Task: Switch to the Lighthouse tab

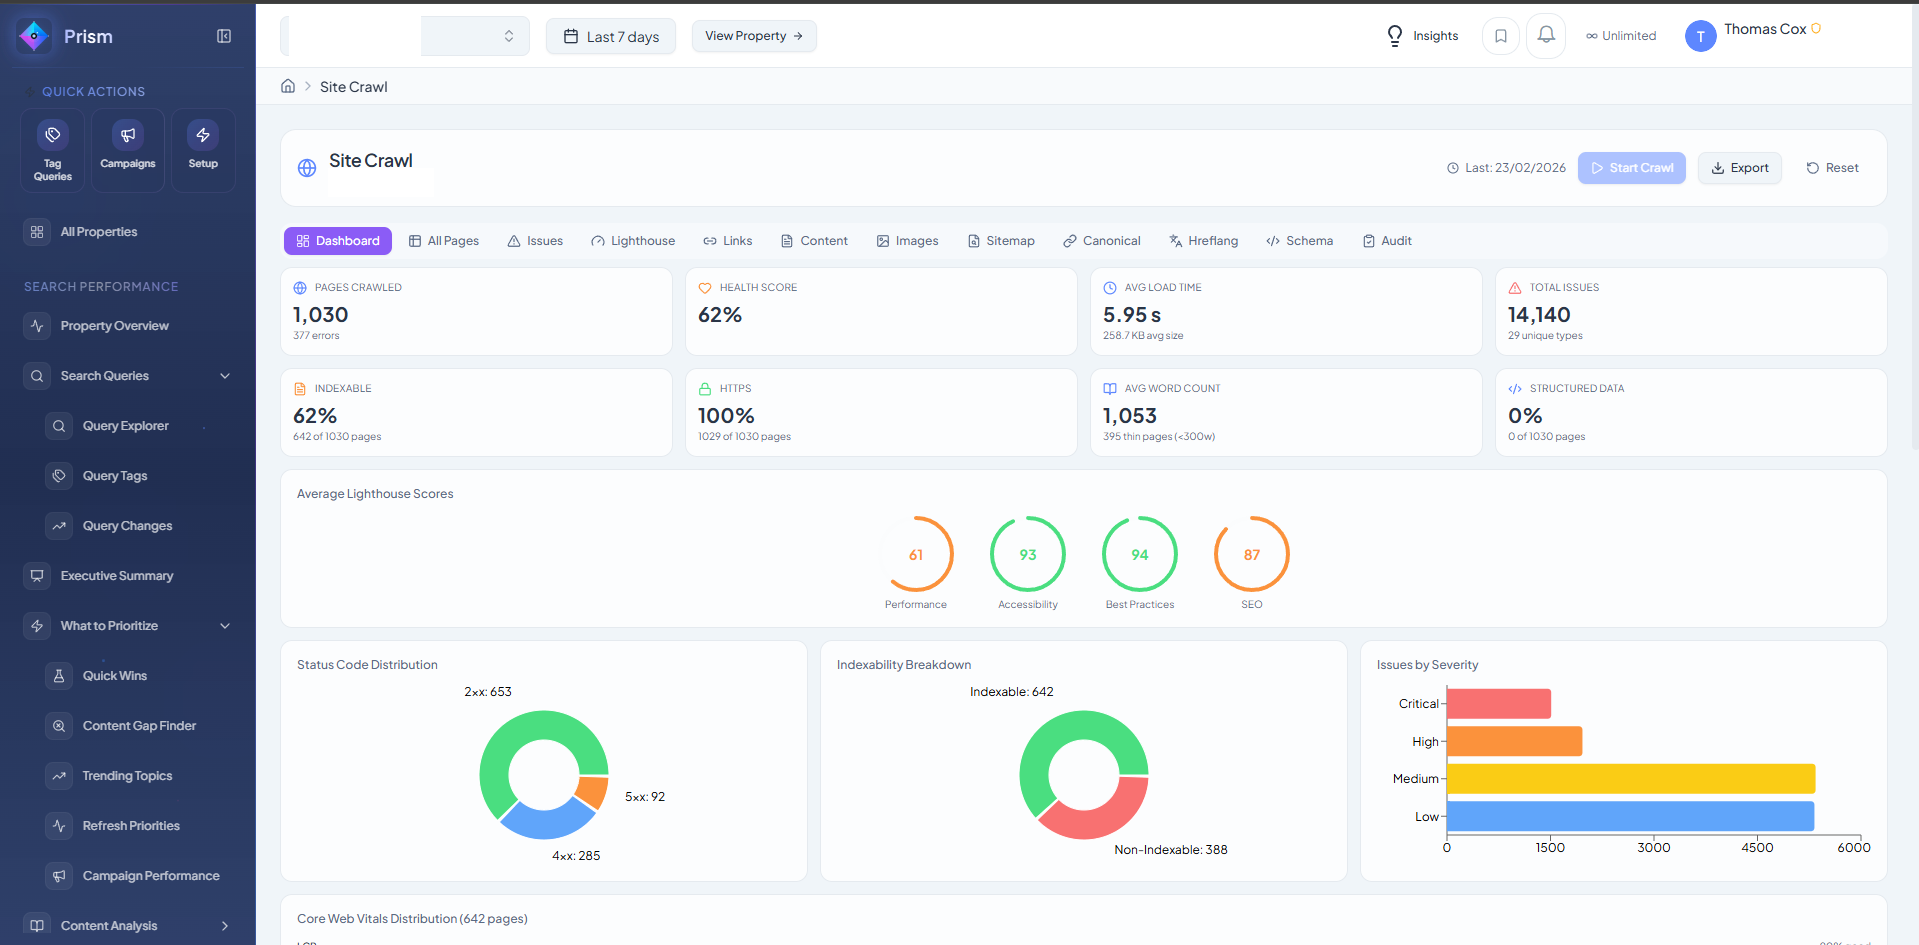Action: tap(633, 241)
